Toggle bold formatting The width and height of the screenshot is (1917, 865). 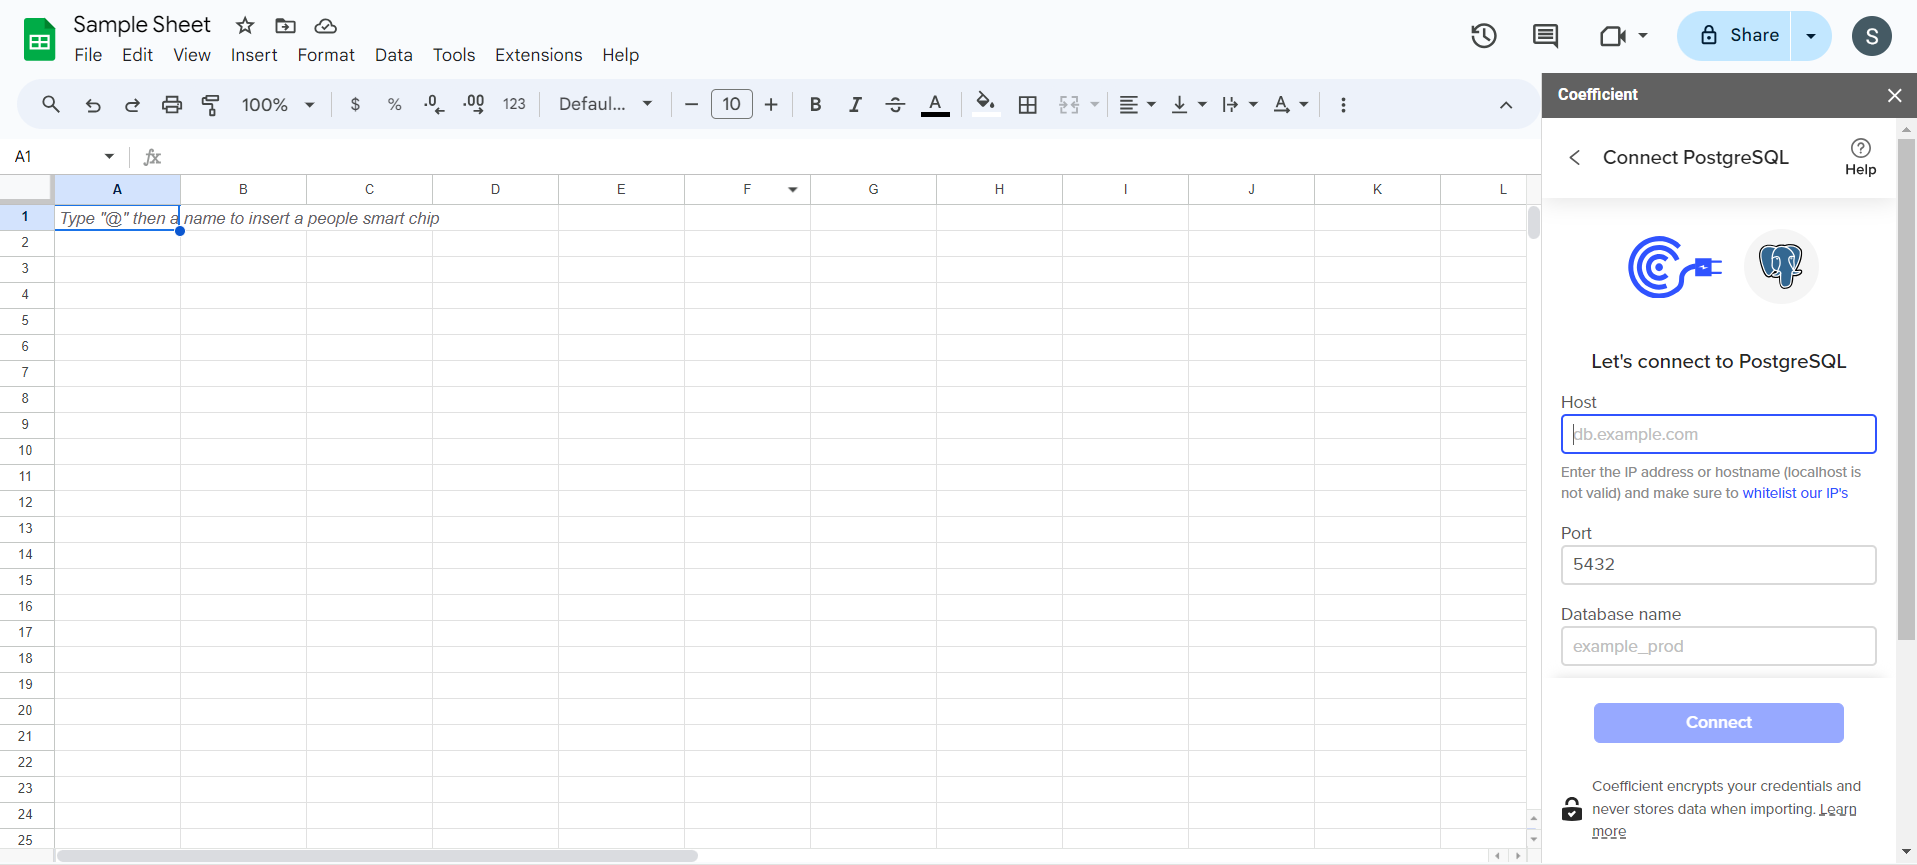click(x=815, y=105)
